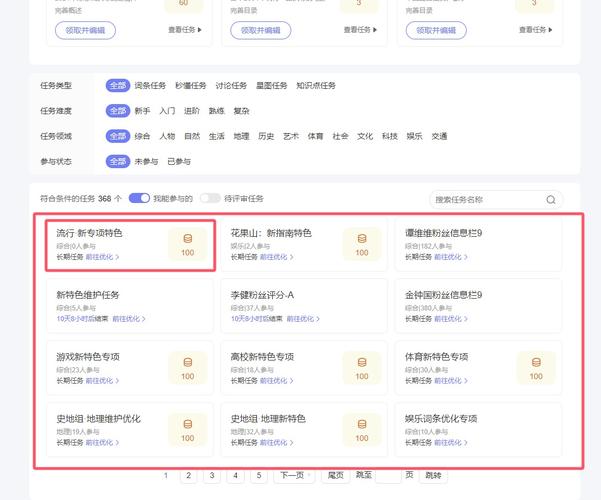This screenshot has height=500, width=601.
Task: Select the 综合 domain filter
Action: [142, 136]
